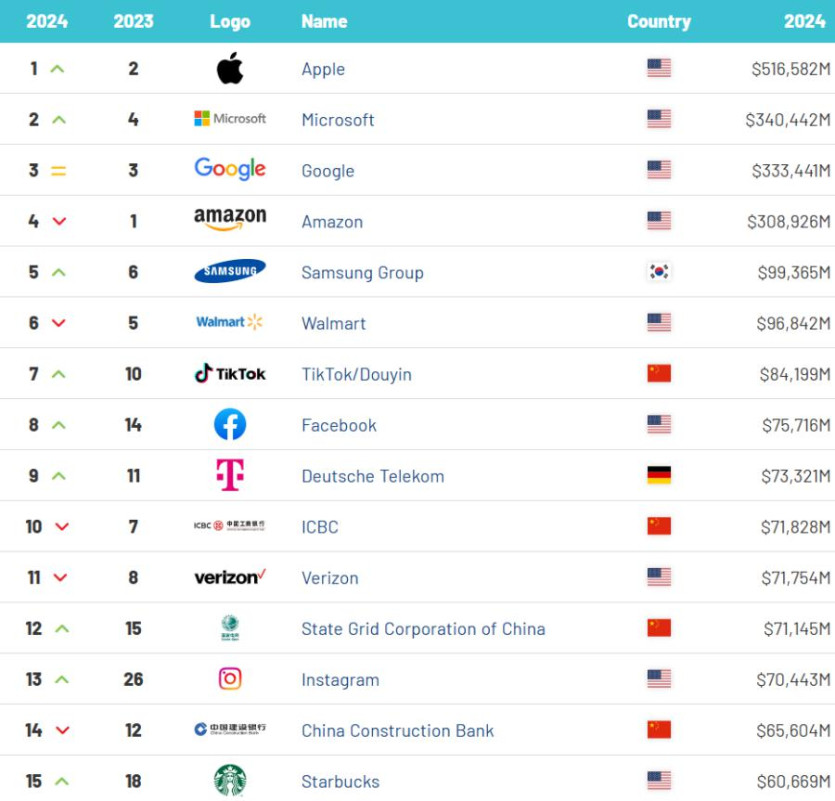Click the green up arrow in Apple row
The image size is (835, 801).
click(58, 69)
